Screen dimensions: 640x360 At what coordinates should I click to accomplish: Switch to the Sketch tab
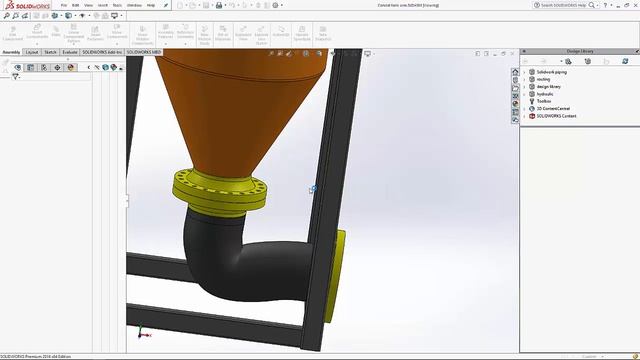(50, 52)
